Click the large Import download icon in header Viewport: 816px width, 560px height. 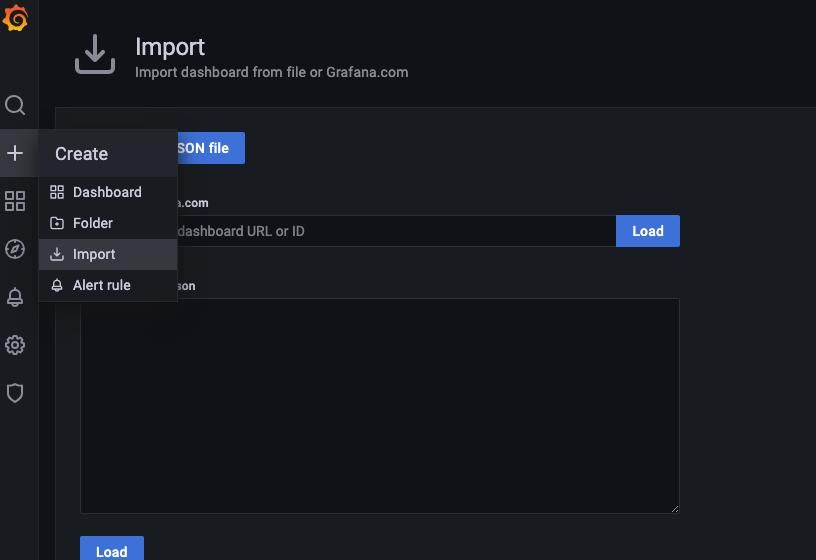95,54
